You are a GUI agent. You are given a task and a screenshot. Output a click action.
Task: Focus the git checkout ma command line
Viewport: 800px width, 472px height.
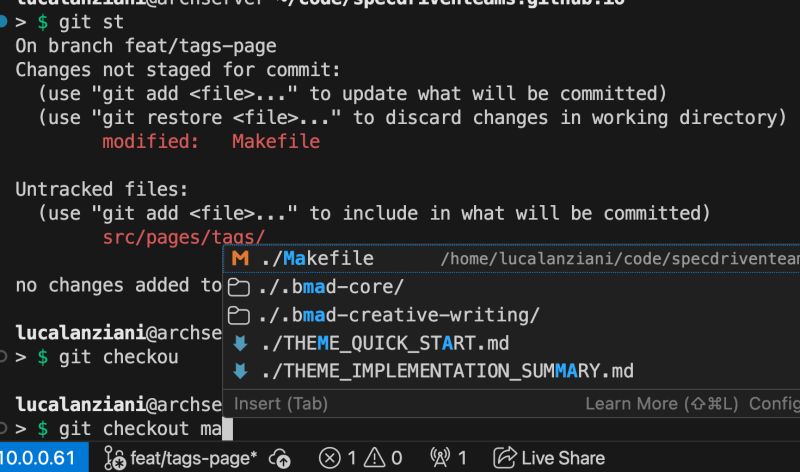tap(140, 428)
